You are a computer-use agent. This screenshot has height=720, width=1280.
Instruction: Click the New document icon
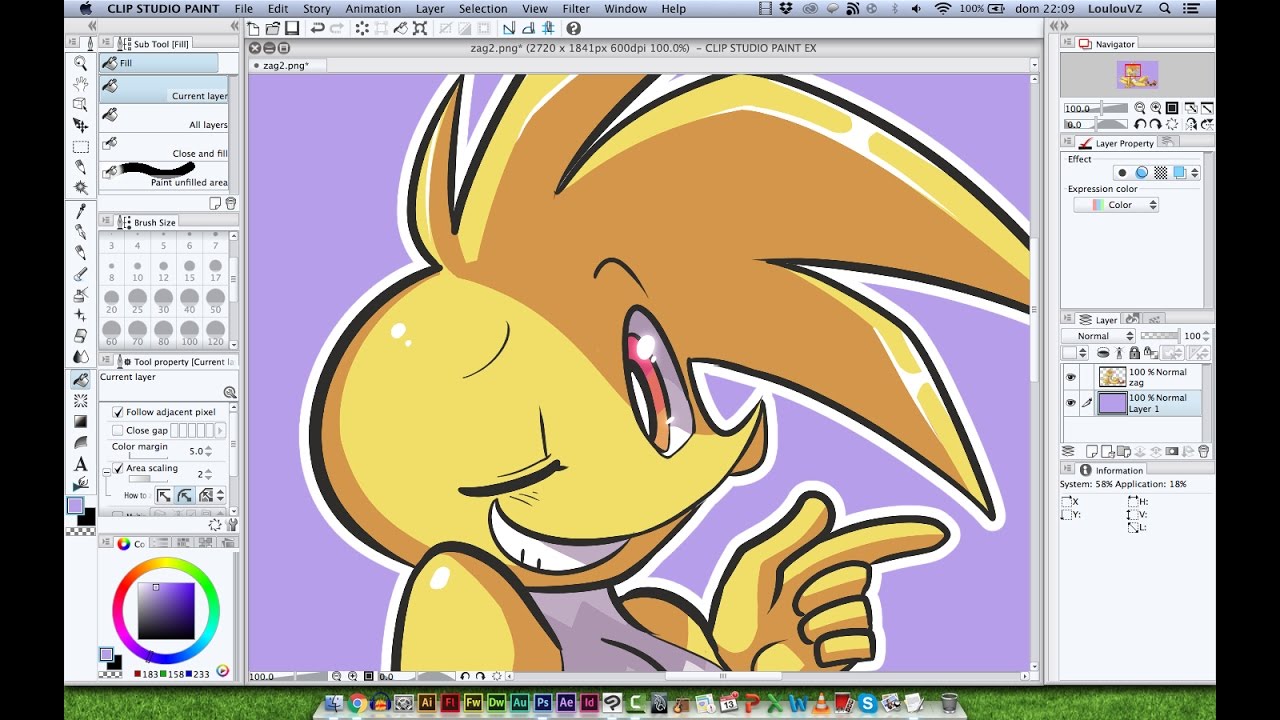tap(254, 29)
